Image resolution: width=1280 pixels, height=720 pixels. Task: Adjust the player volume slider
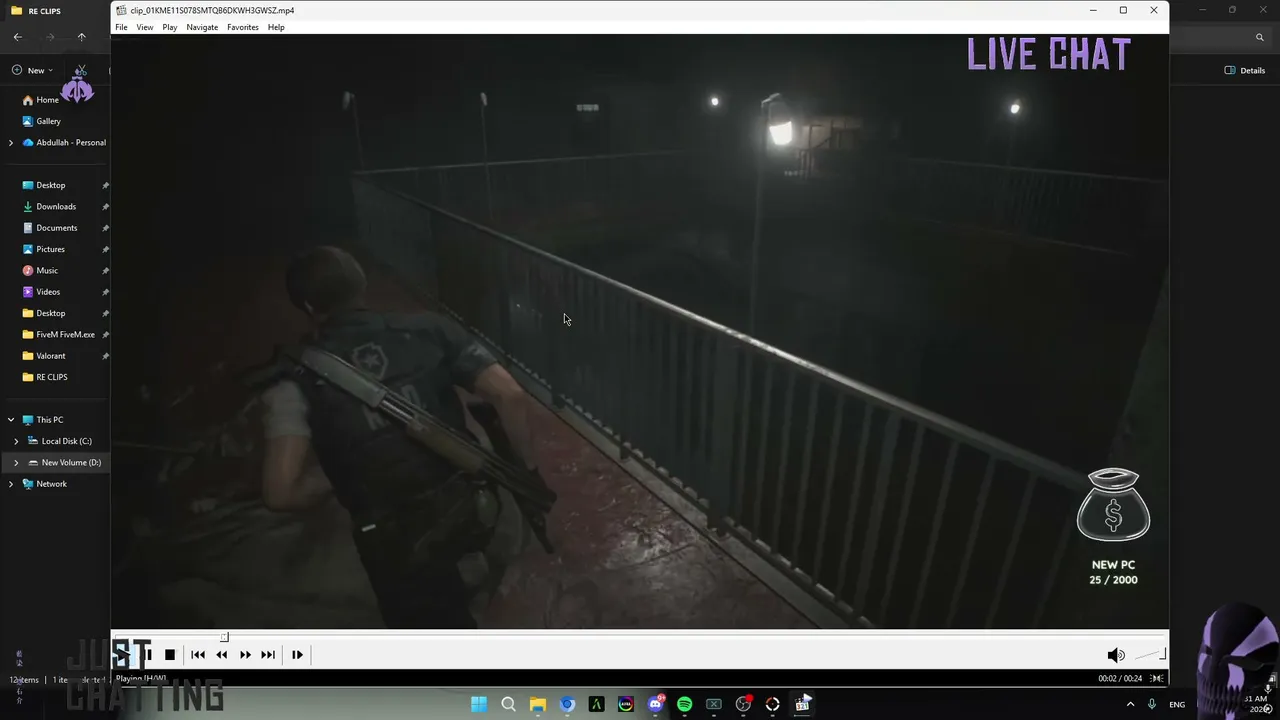tap(1149, 655)
